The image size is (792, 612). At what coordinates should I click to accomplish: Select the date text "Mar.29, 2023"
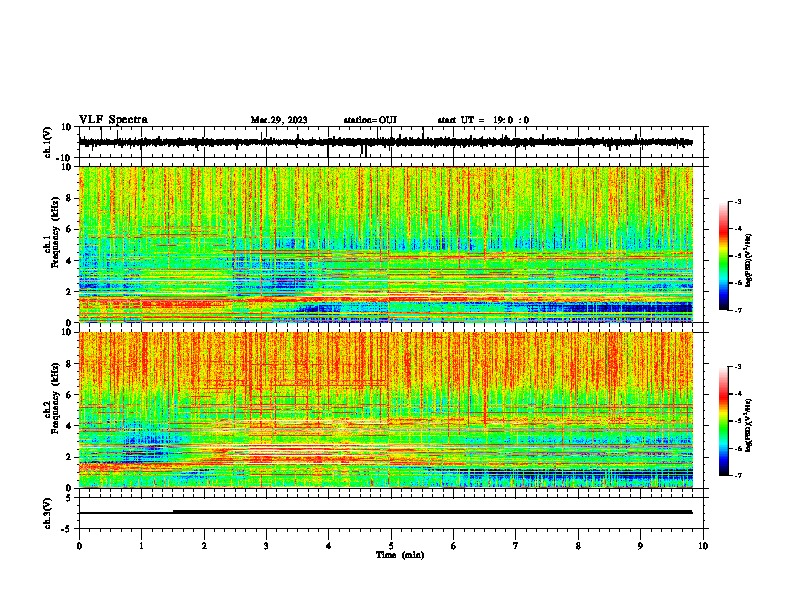[279, 120]
